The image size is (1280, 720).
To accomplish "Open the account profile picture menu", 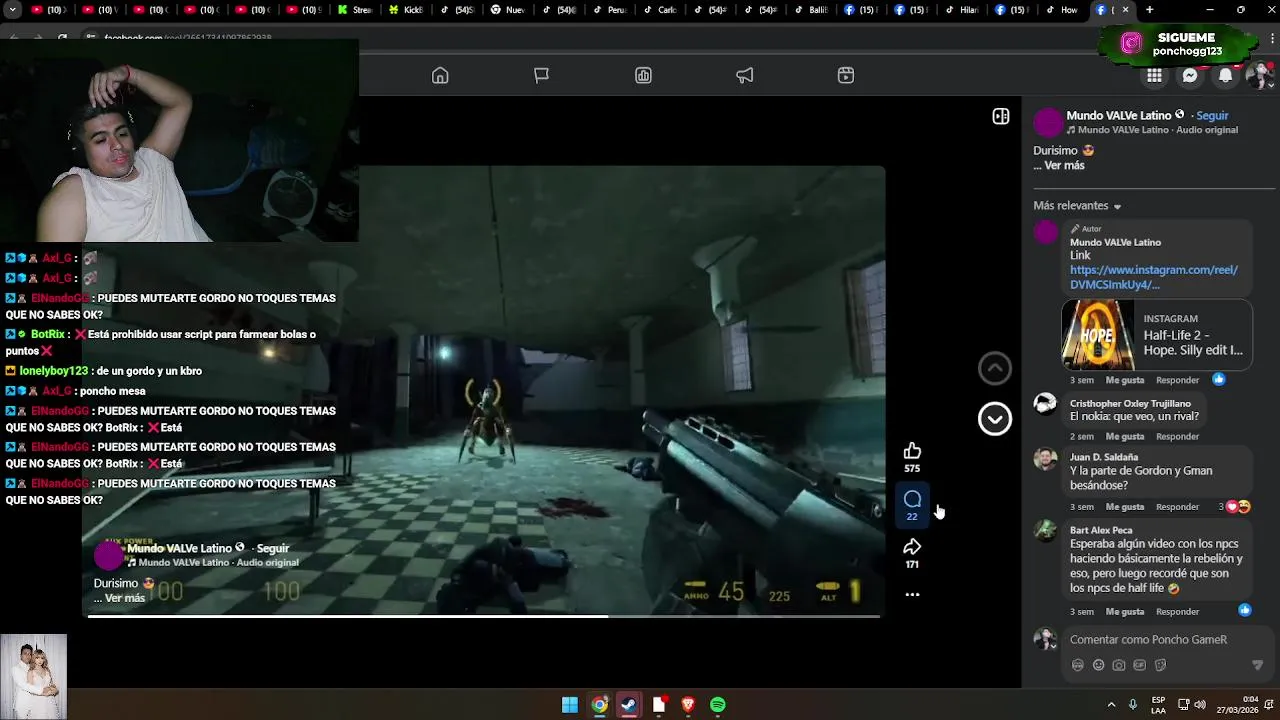I will (1258, 76).
